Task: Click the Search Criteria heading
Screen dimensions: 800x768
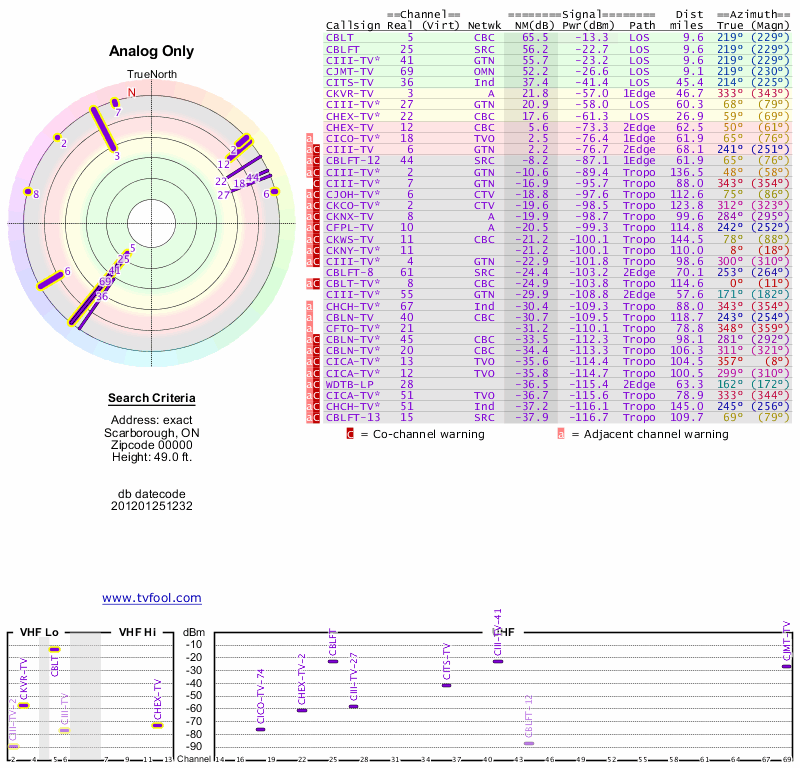Action: 152,398
